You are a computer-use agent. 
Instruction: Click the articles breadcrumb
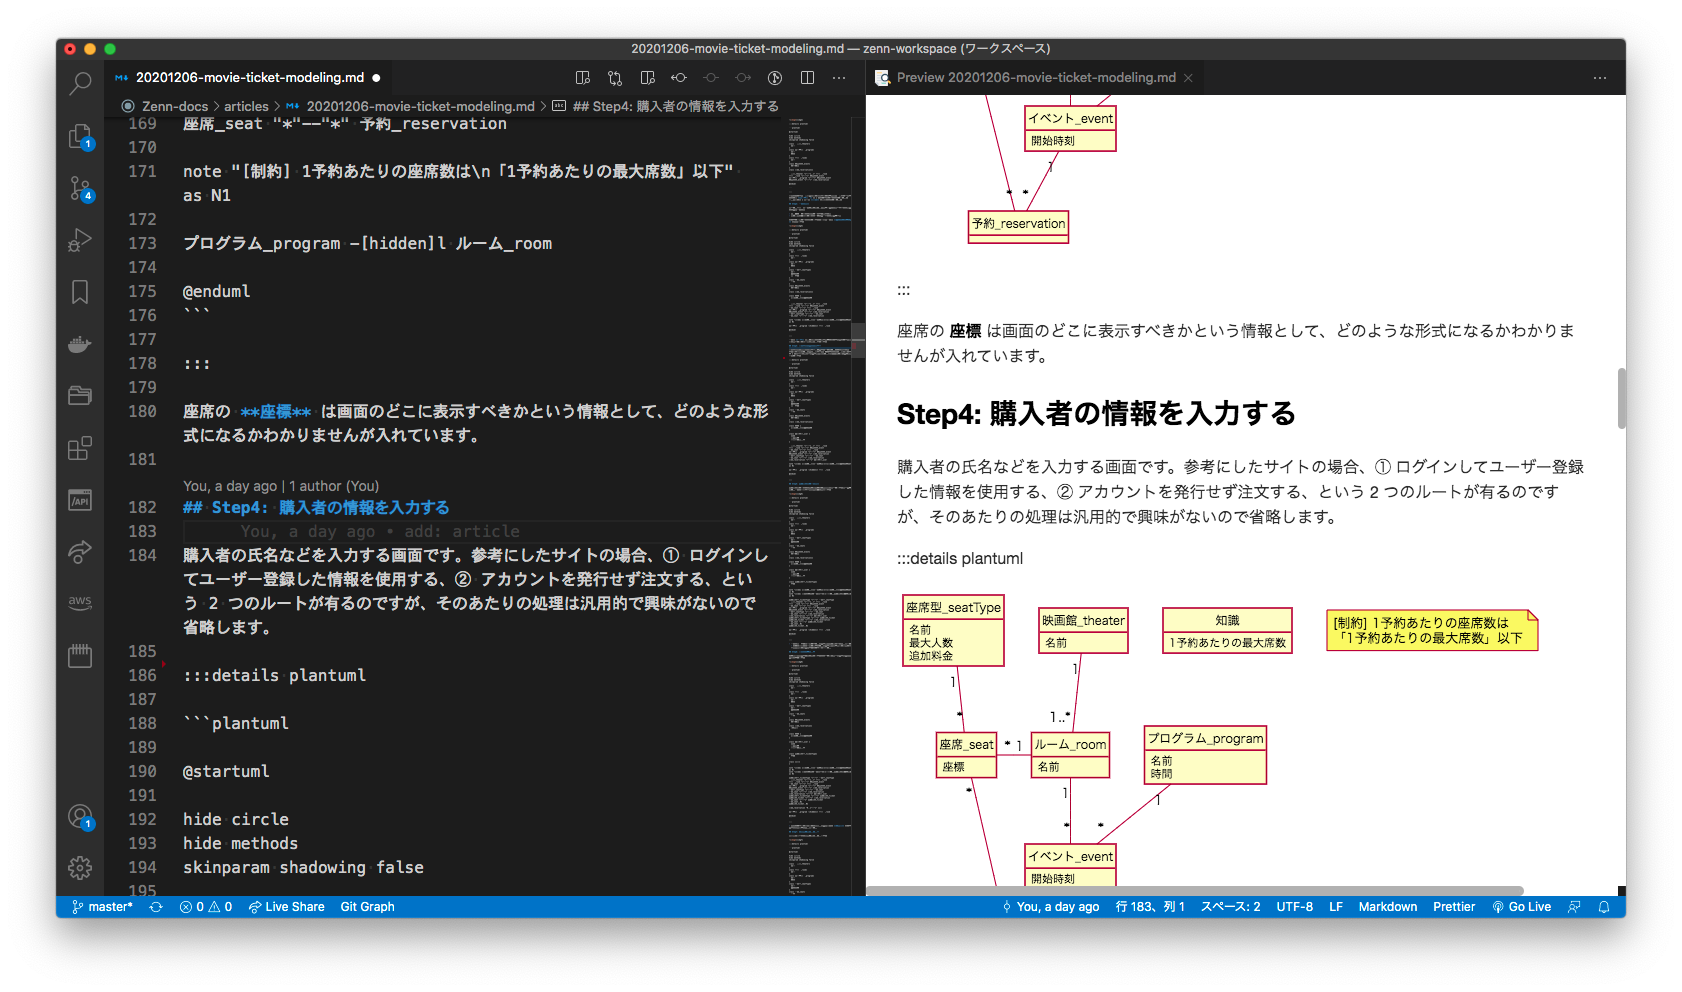(246, 106)
